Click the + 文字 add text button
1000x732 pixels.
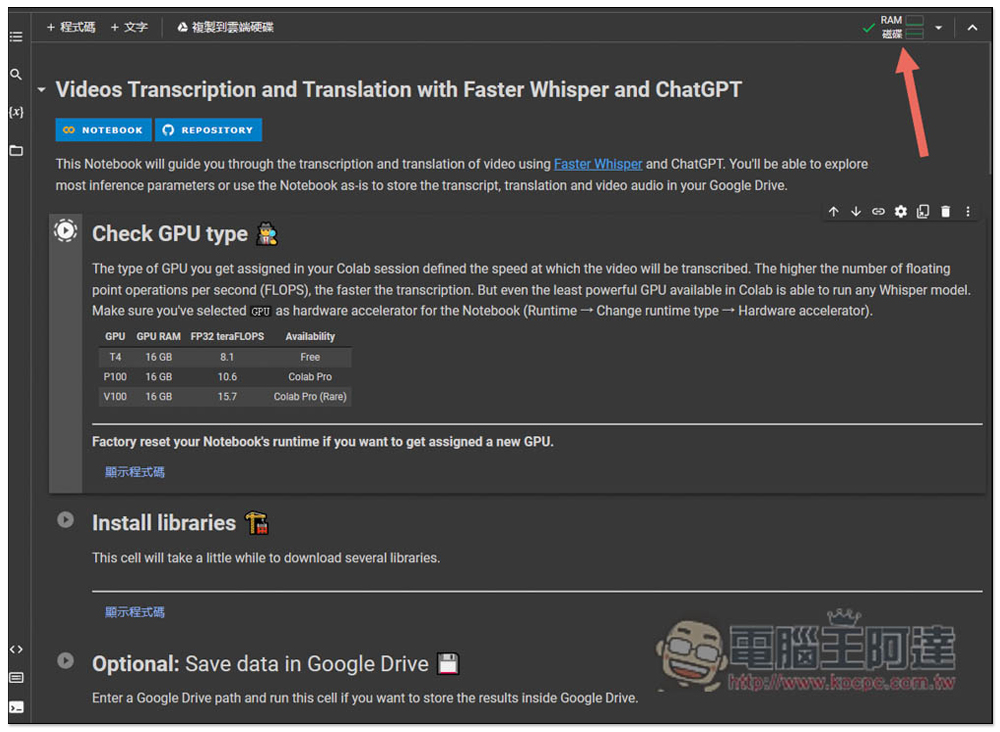coord(129,27)
